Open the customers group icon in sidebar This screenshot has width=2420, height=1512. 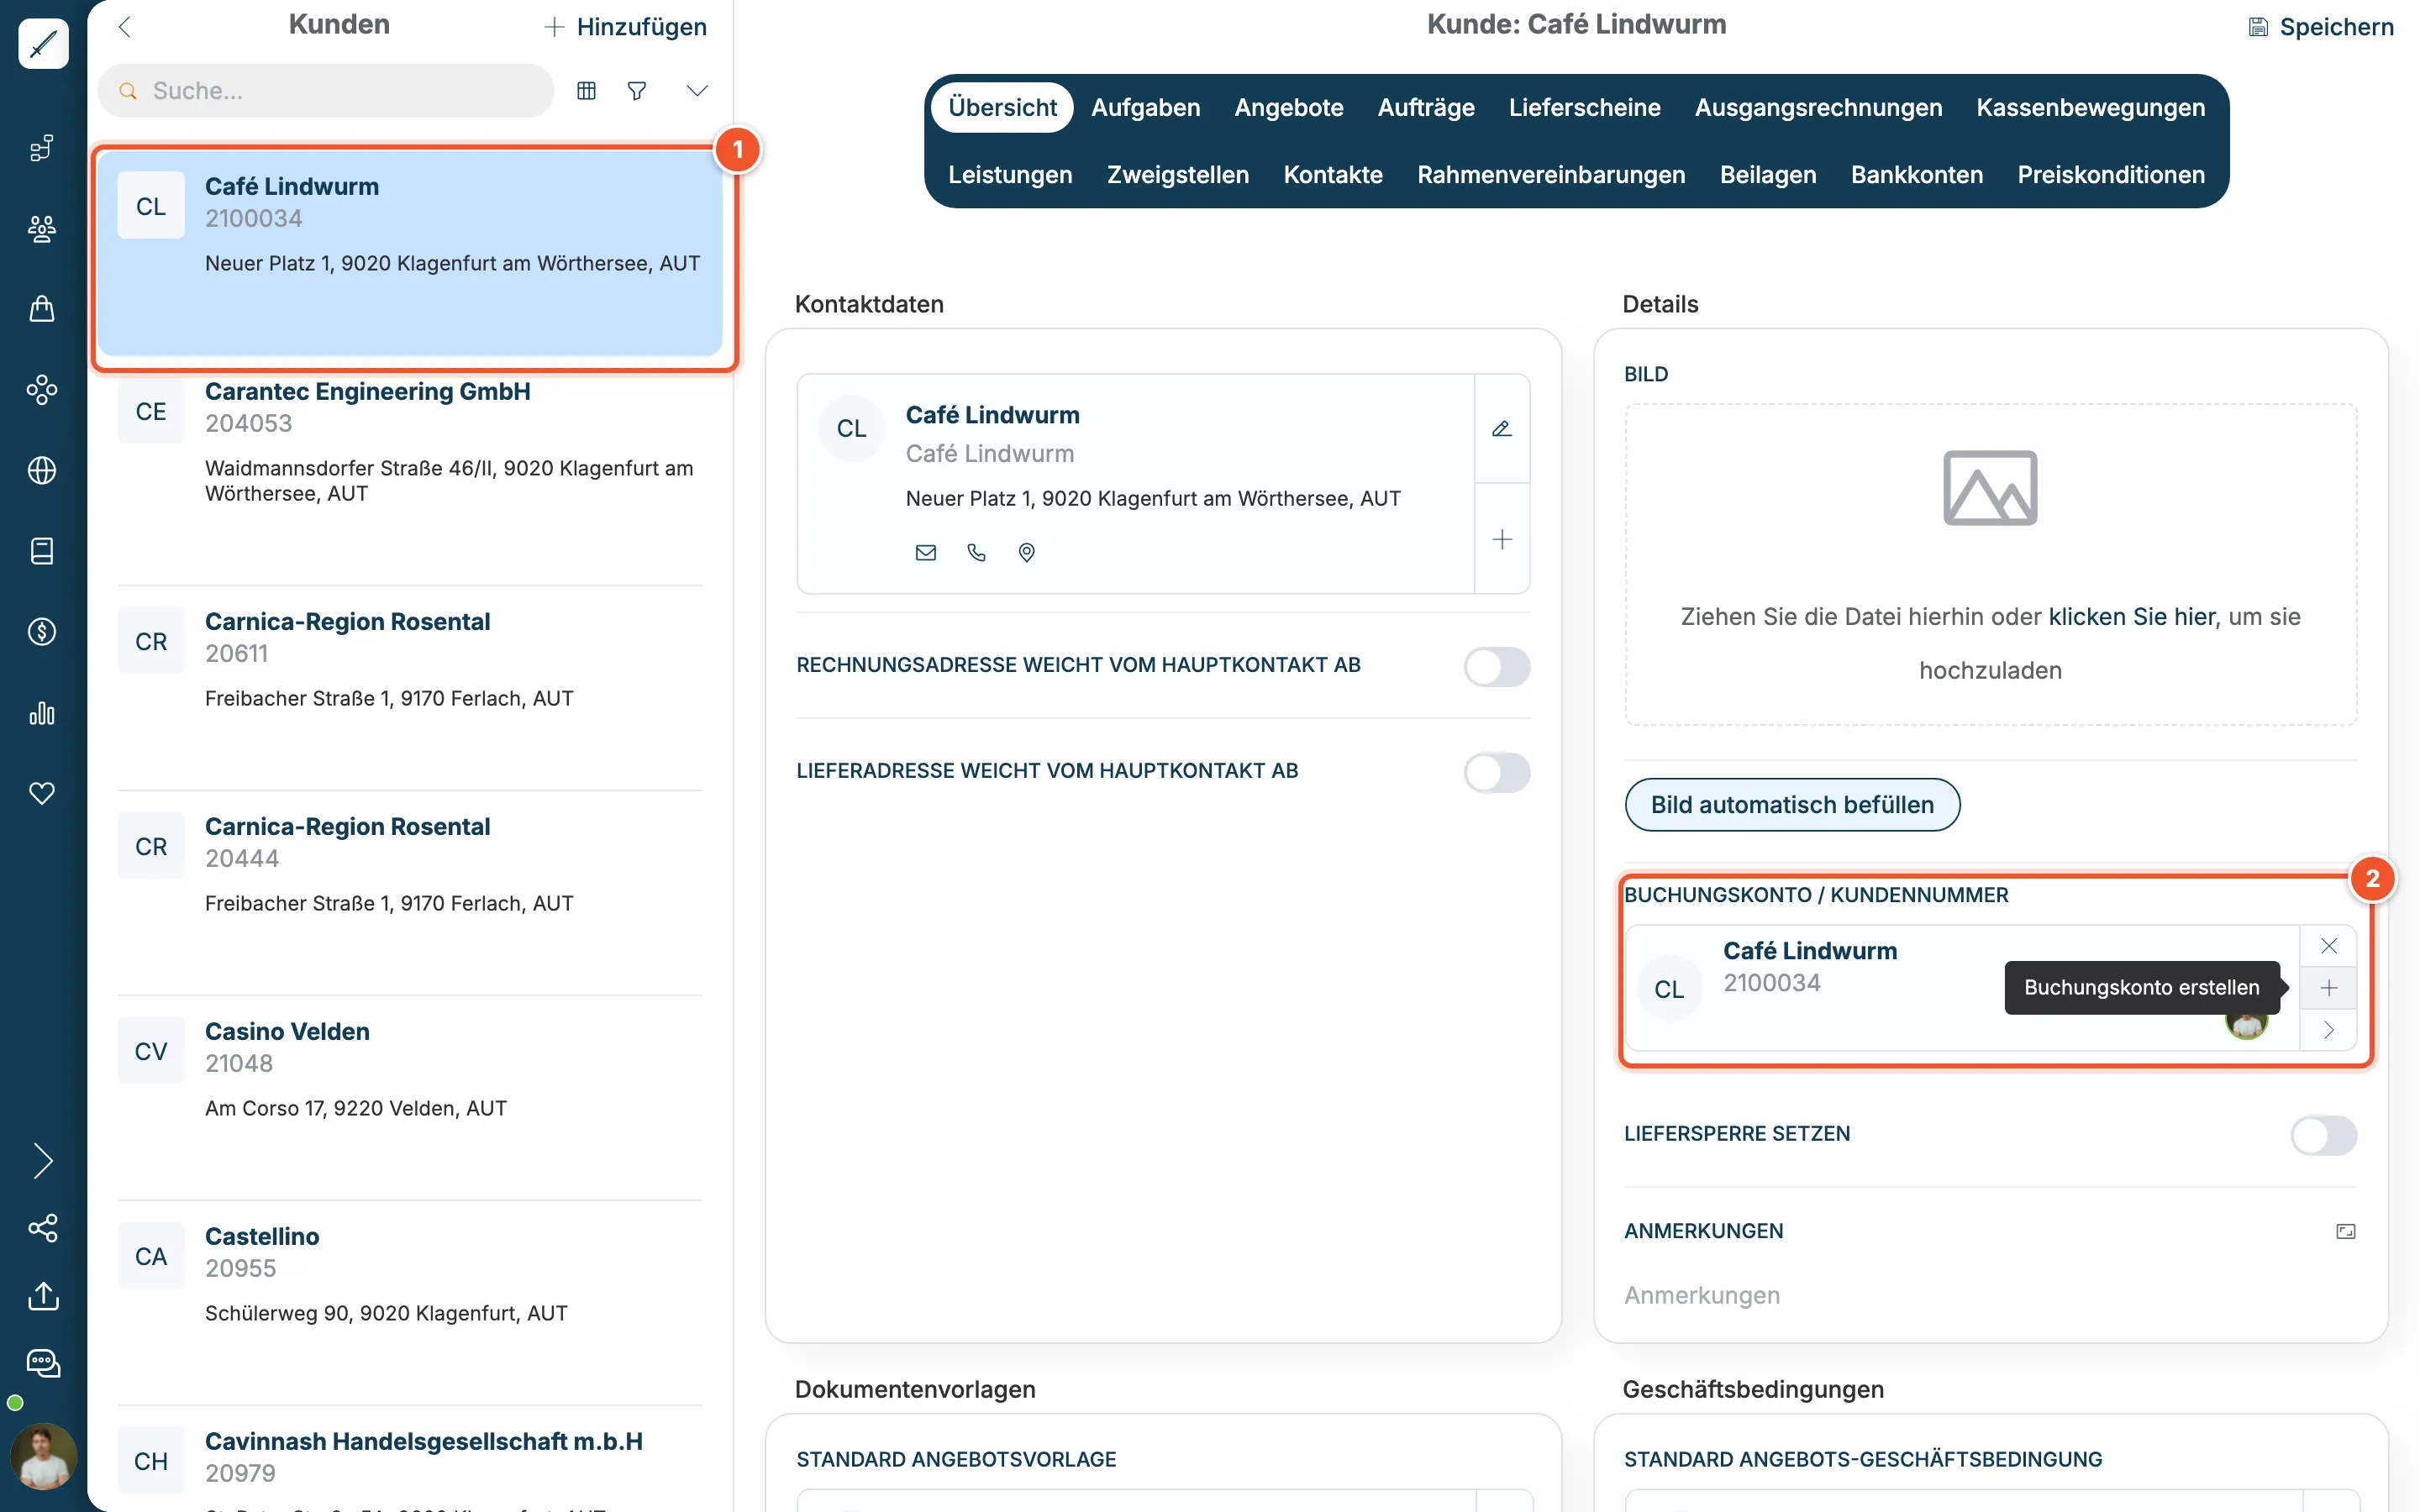tap(42, 229)
